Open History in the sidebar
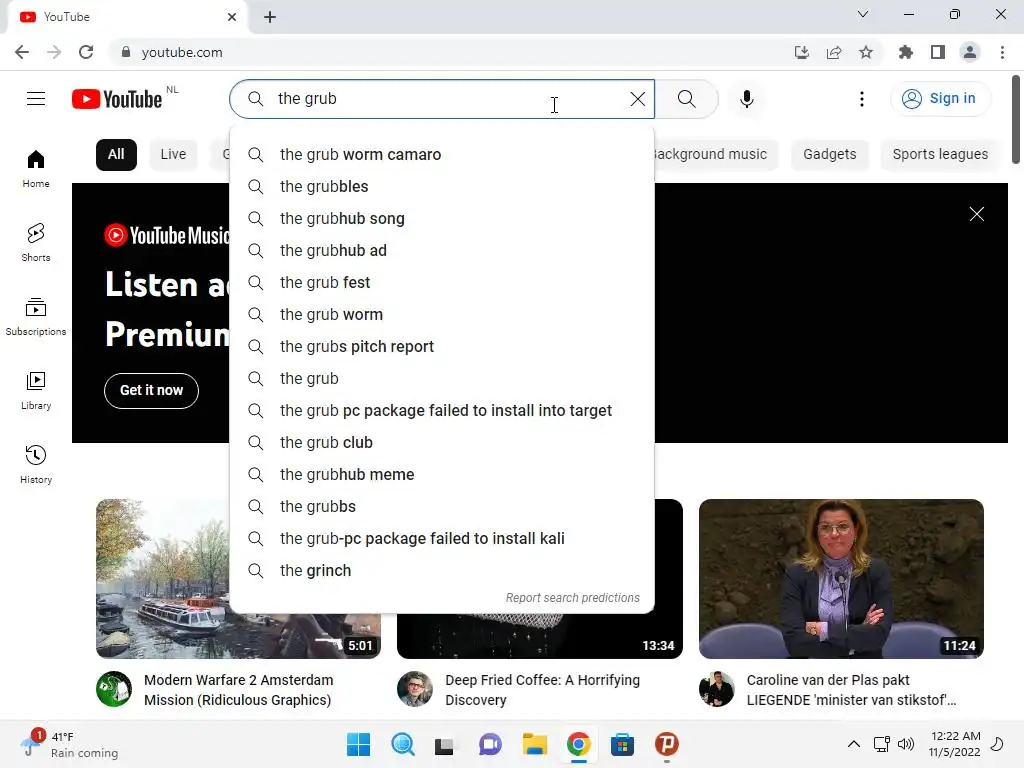 [x=36, y=464]
